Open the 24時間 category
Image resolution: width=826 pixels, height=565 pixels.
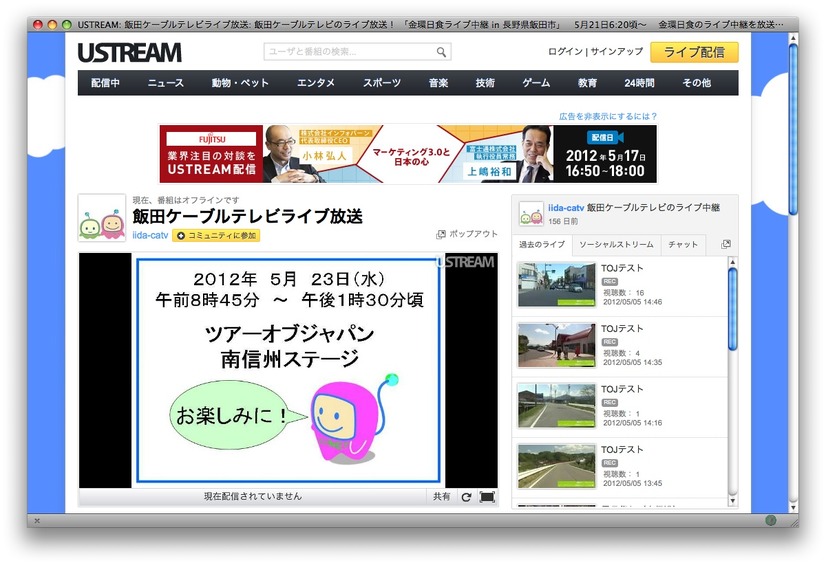(x=639, y=83)
